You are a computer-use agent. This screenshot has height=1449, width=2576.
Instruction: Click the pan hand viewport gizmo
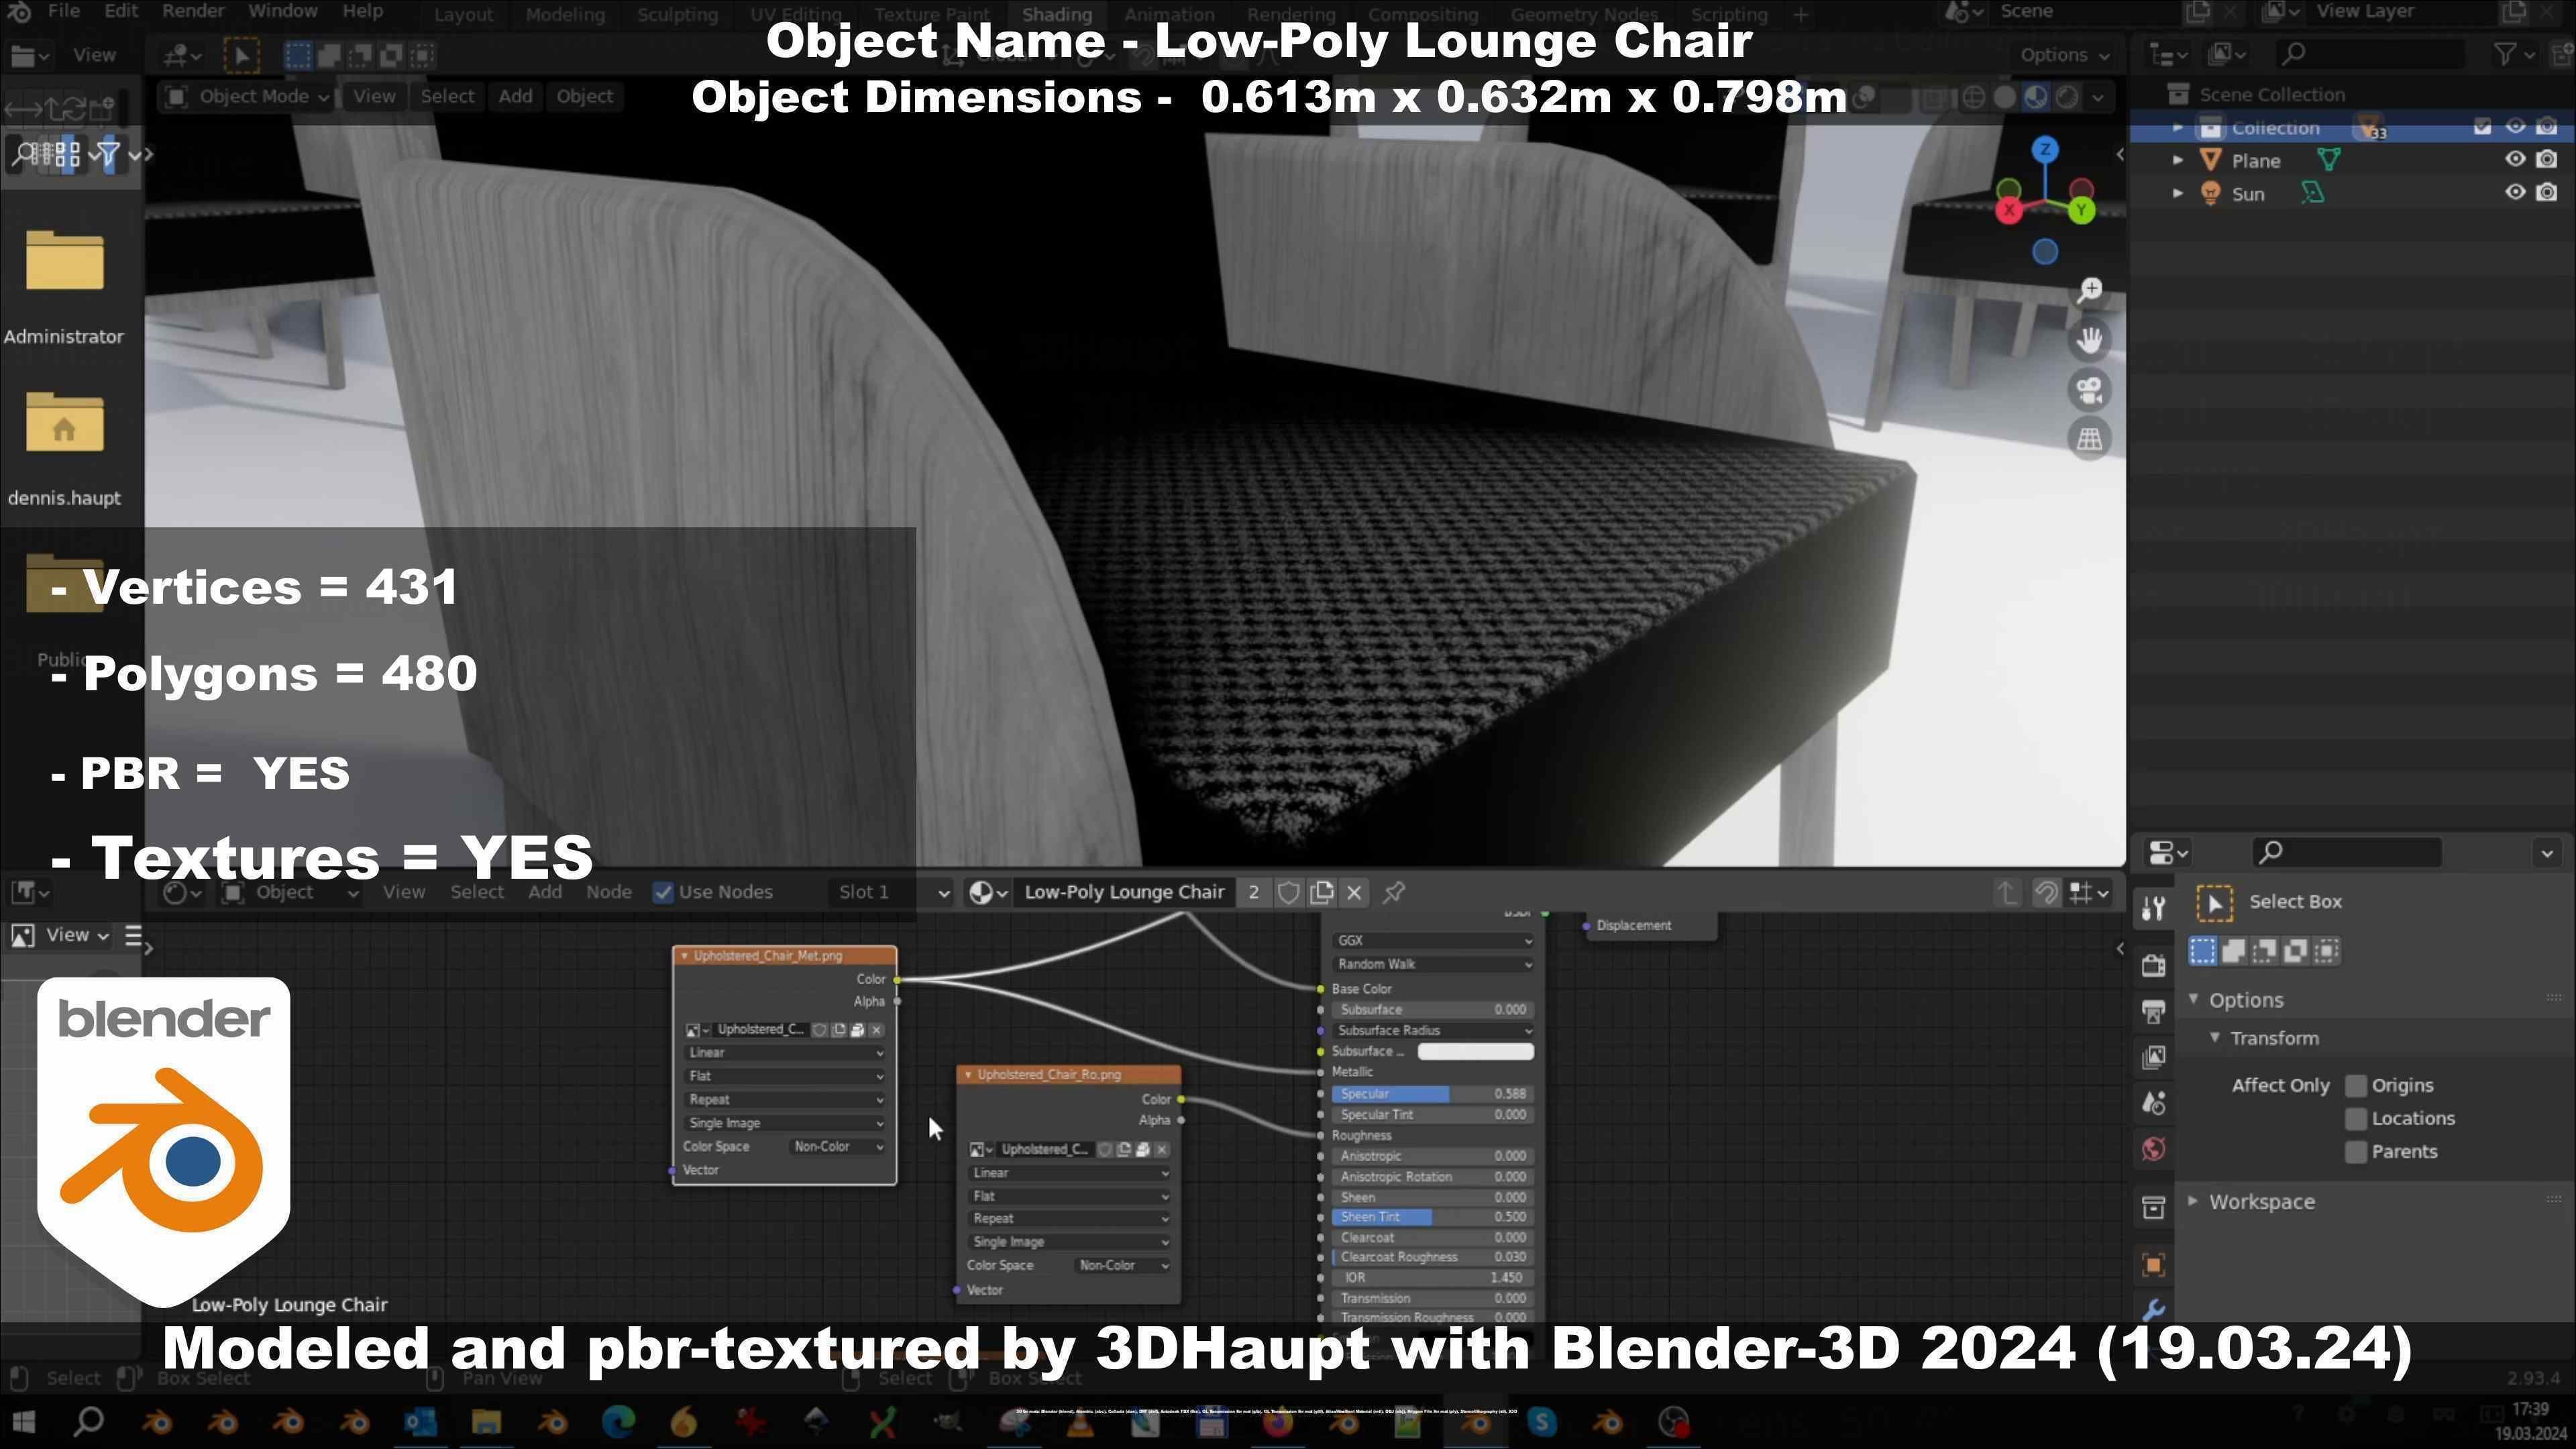pyautogui.click(x=2090, y=340)
